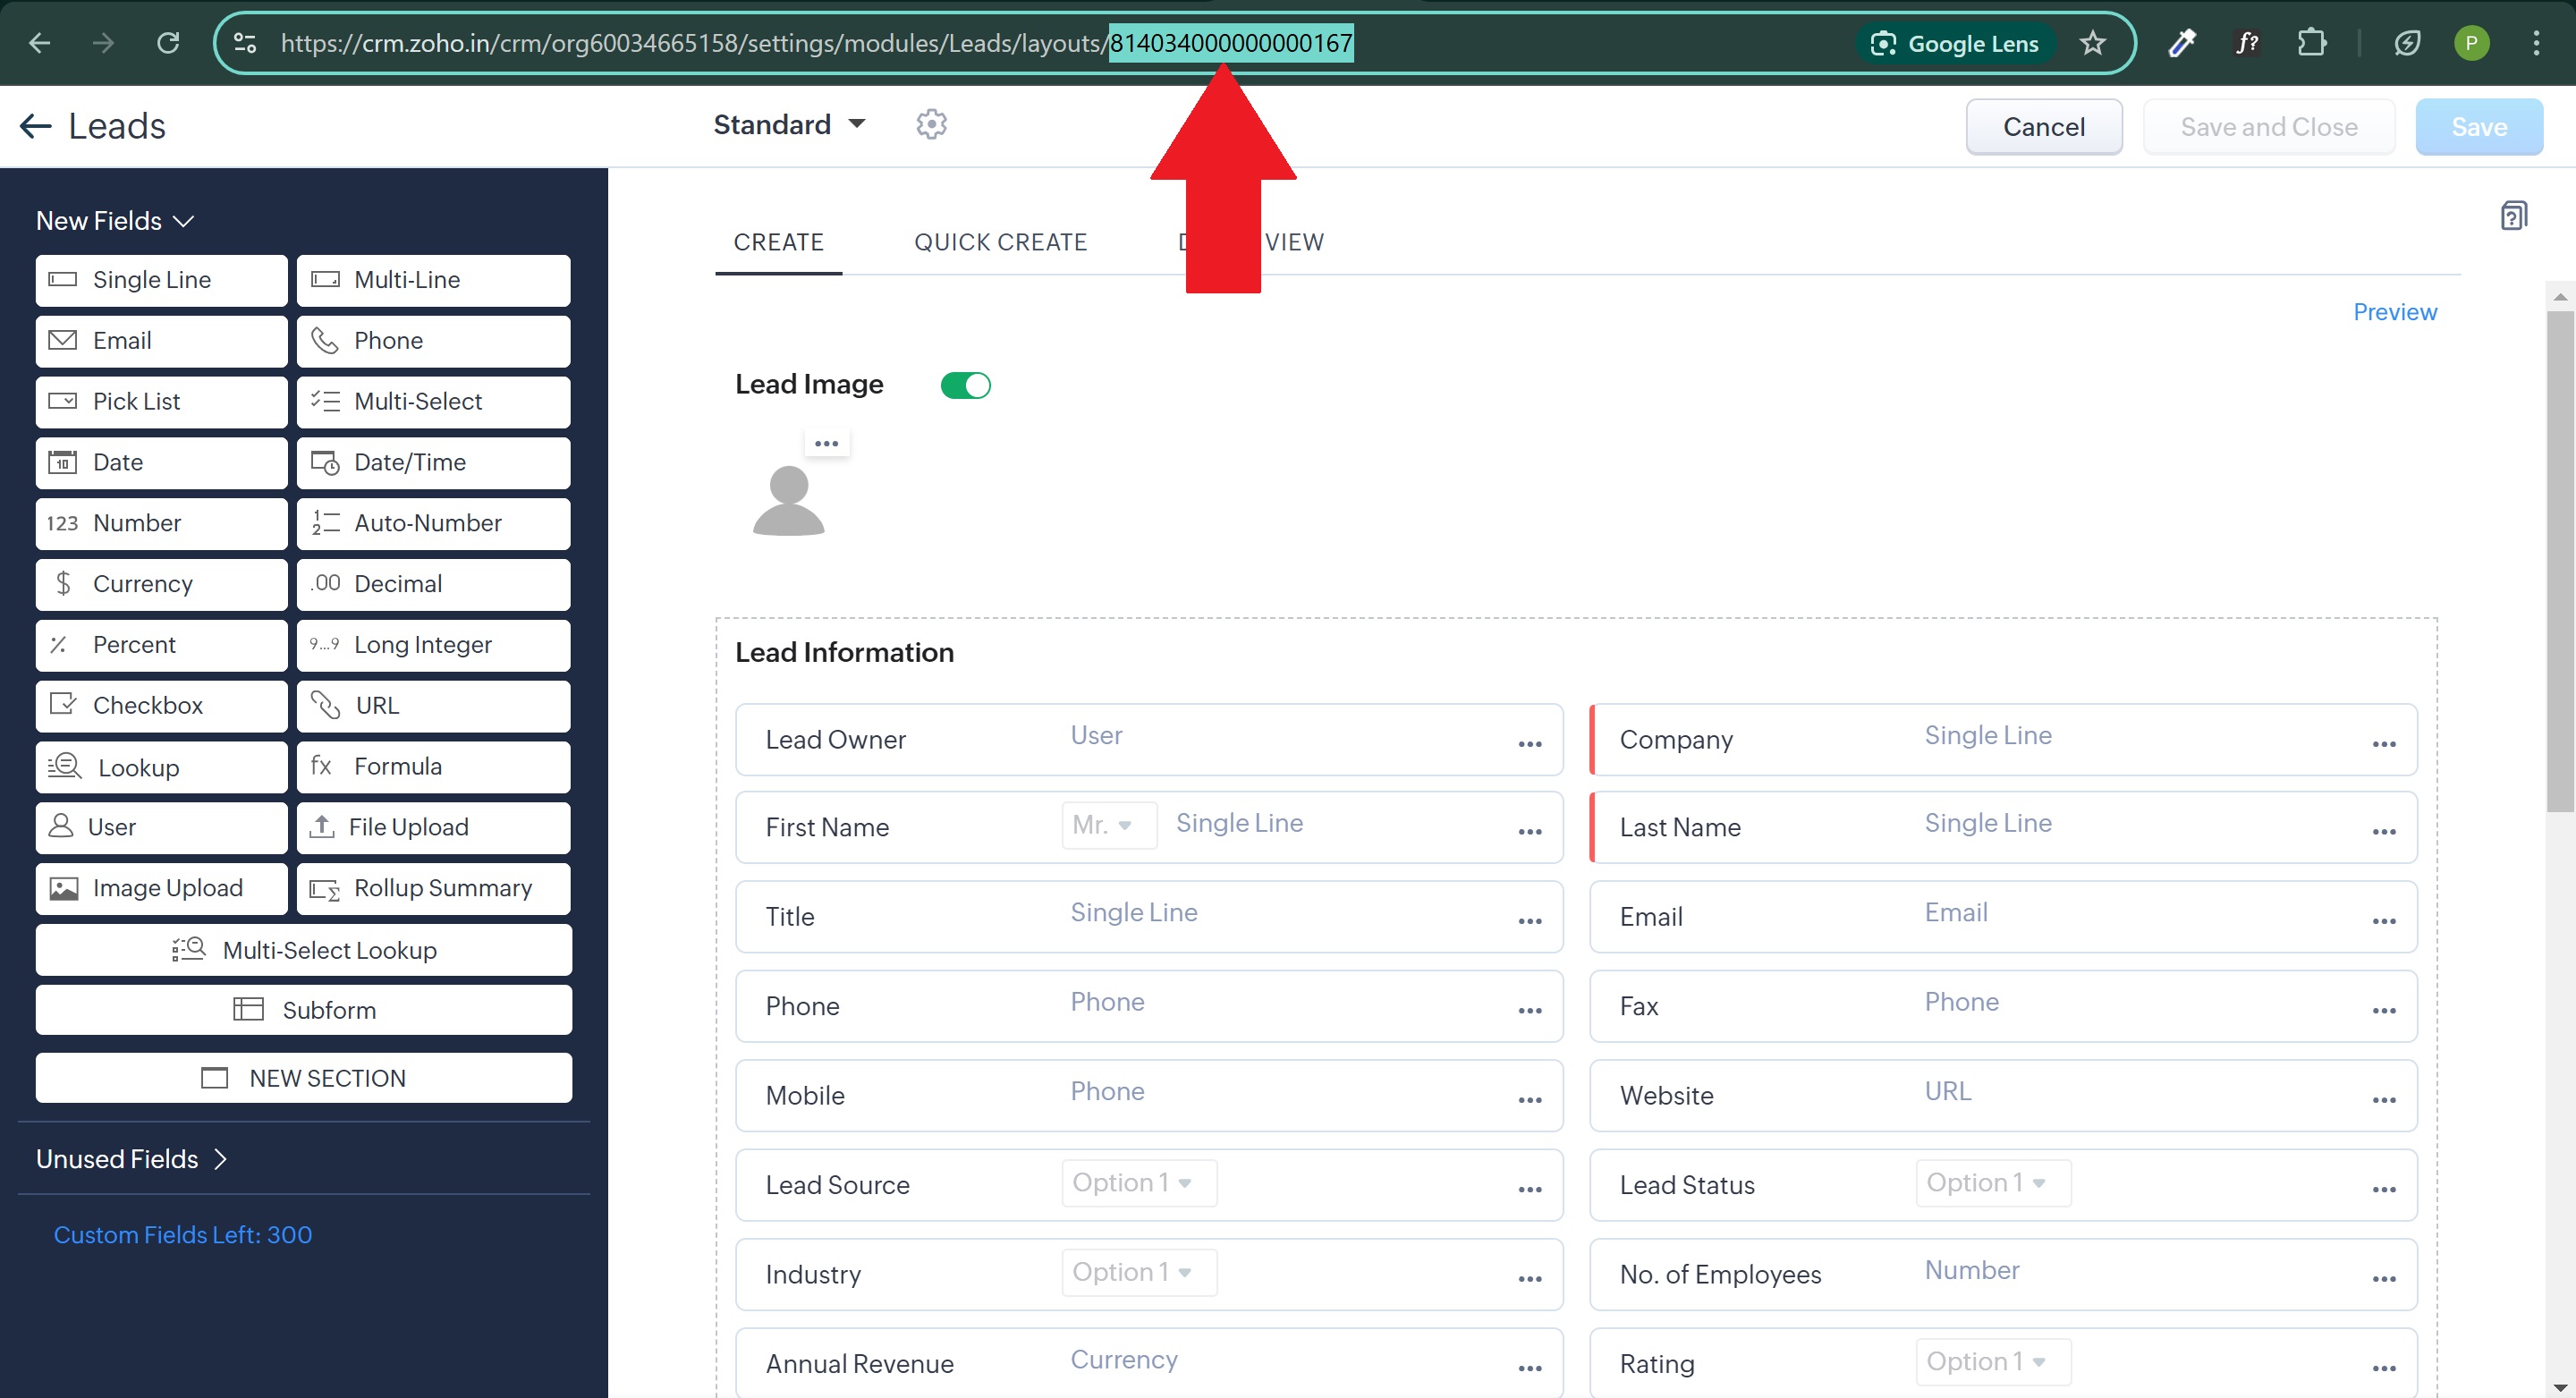Open the help document icon at right
The height and width of the screenshot is (1398, 2576).
click(2513, 216)
